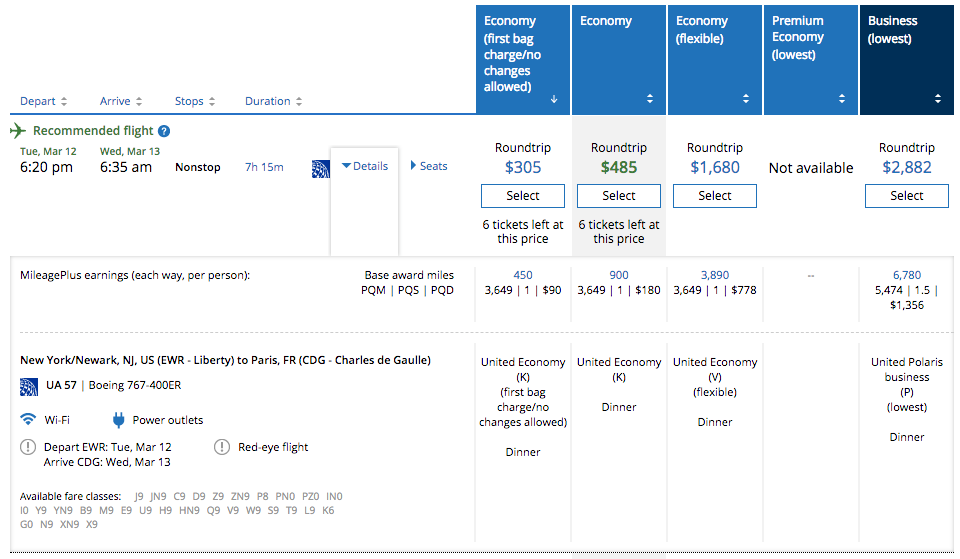Screen dimensions: 960x559
Task: Click the Recommended flight help question-mark icon
Action: tap(164, 131)
